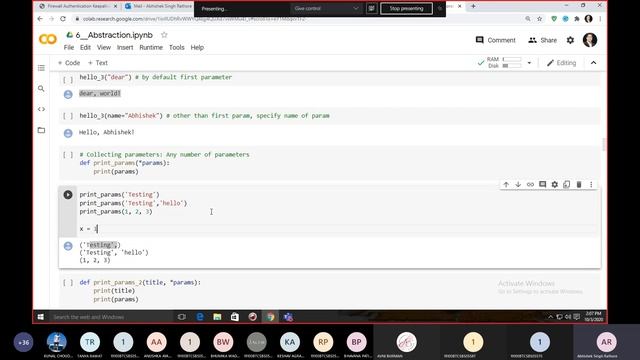The width and height of the screenshot is (640, 360).
Task: Show hidden system tray icons
Action: tap(550, 317)
